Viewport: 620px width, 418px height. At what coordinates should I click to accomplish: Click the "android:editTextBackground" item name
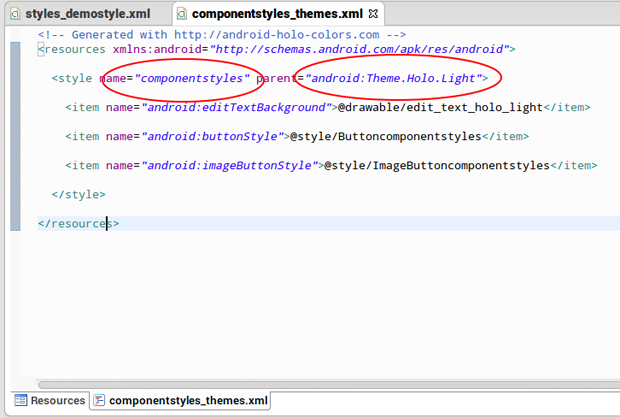[236, 108]
